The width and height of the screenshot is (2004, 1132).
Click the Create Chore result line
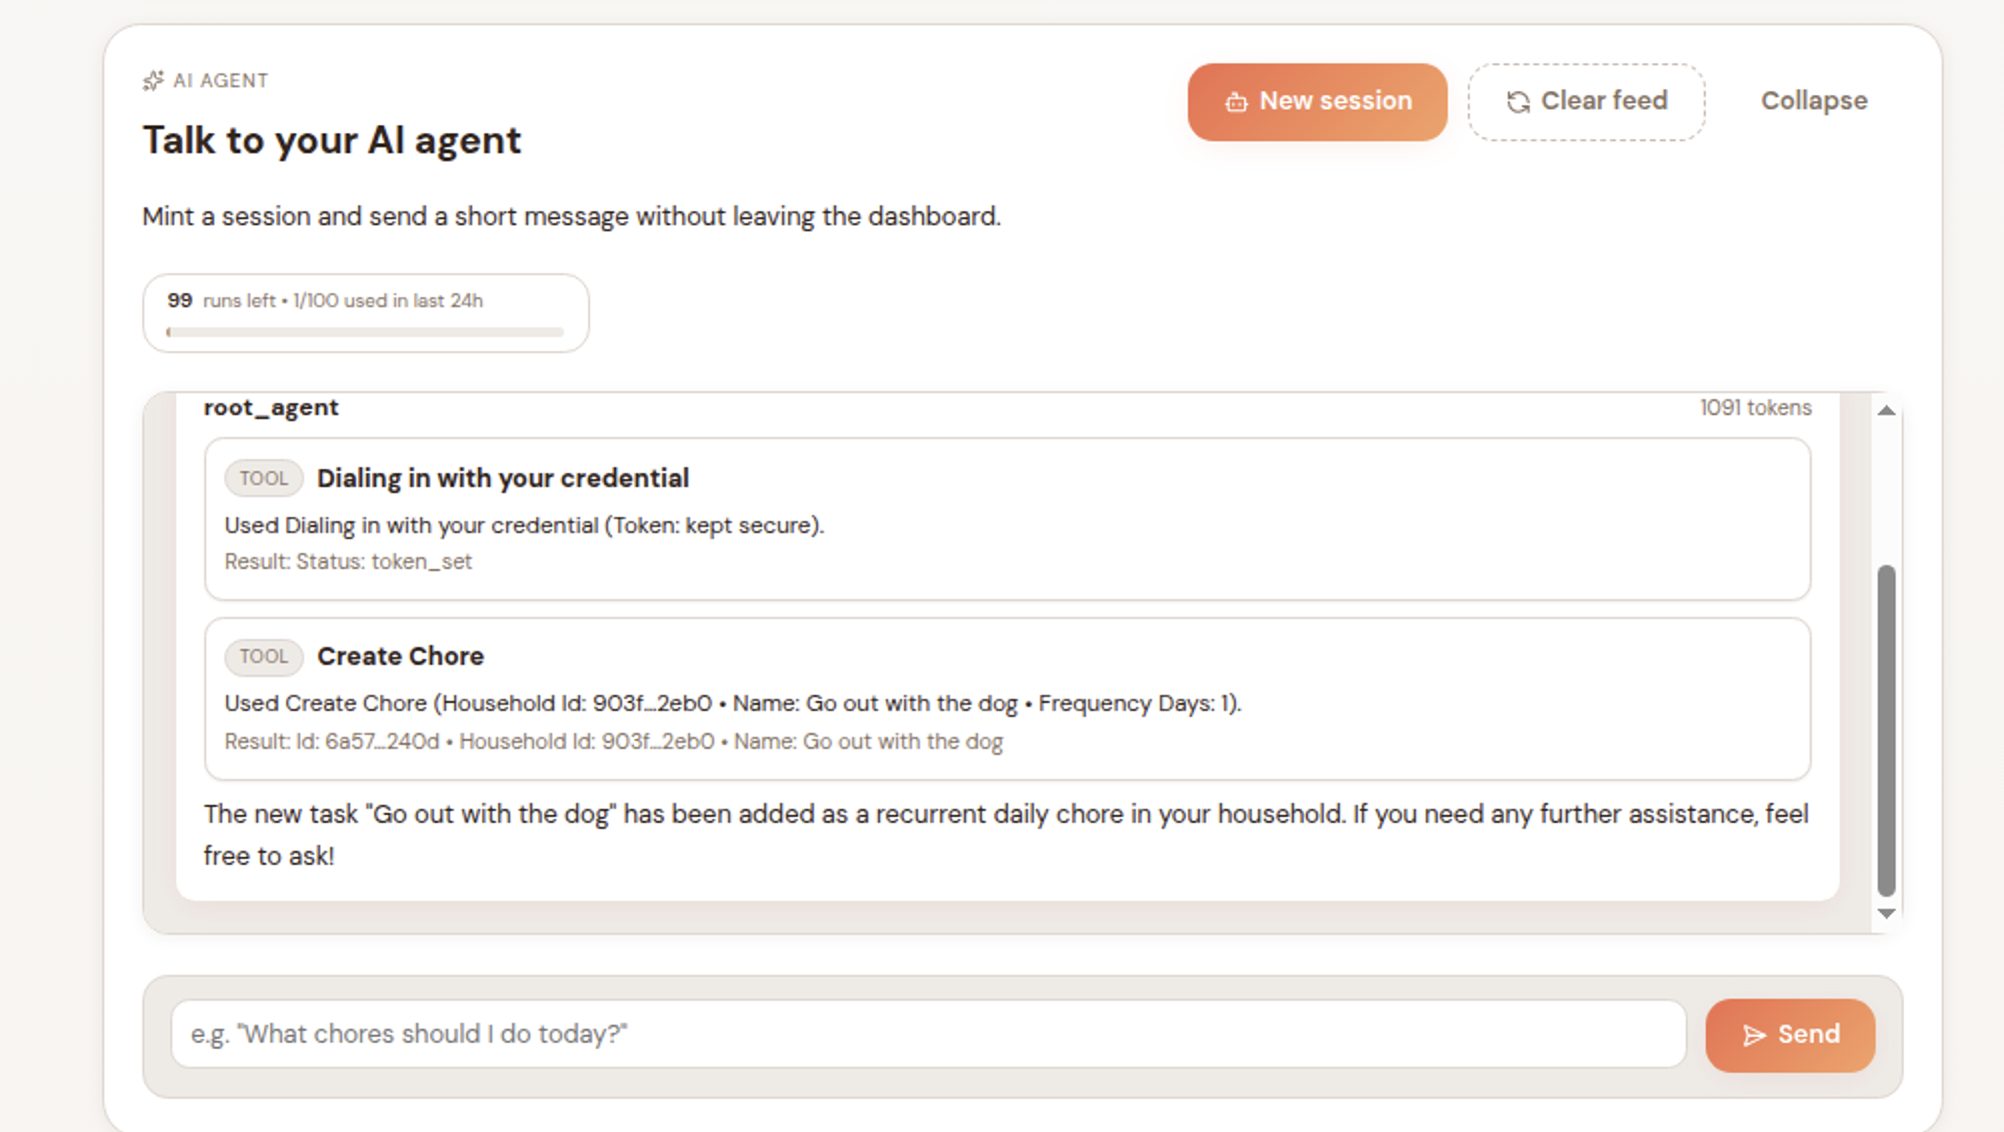coord(613,742)
